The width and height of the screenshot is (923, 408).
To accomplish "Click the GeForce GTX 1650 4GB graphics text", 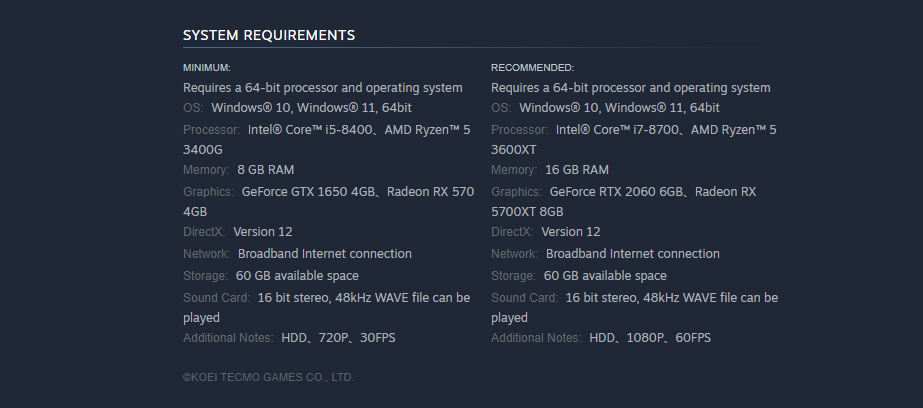I will [308, 192].
